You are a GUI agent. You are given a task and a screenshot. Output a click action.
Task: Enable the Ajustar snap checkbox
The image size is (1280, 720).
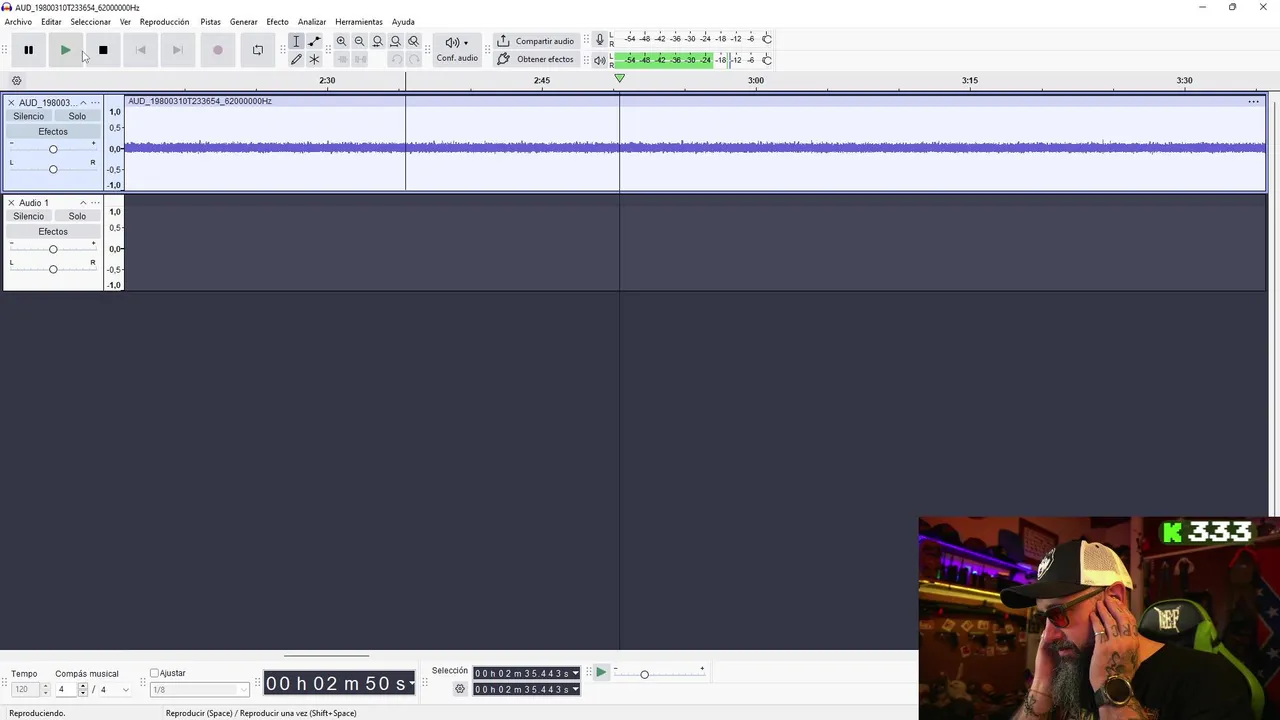[x=154, y=673]
